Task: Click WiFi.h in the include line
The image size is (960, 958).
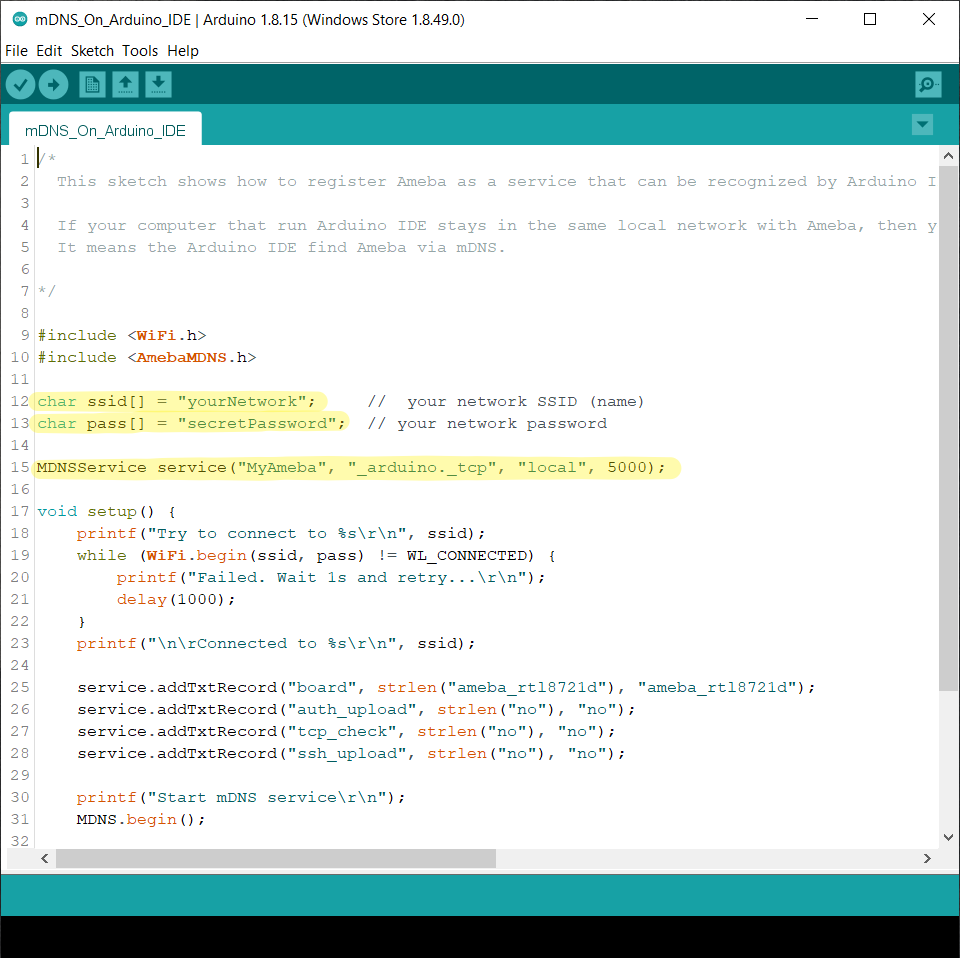Action: [167, 335]
